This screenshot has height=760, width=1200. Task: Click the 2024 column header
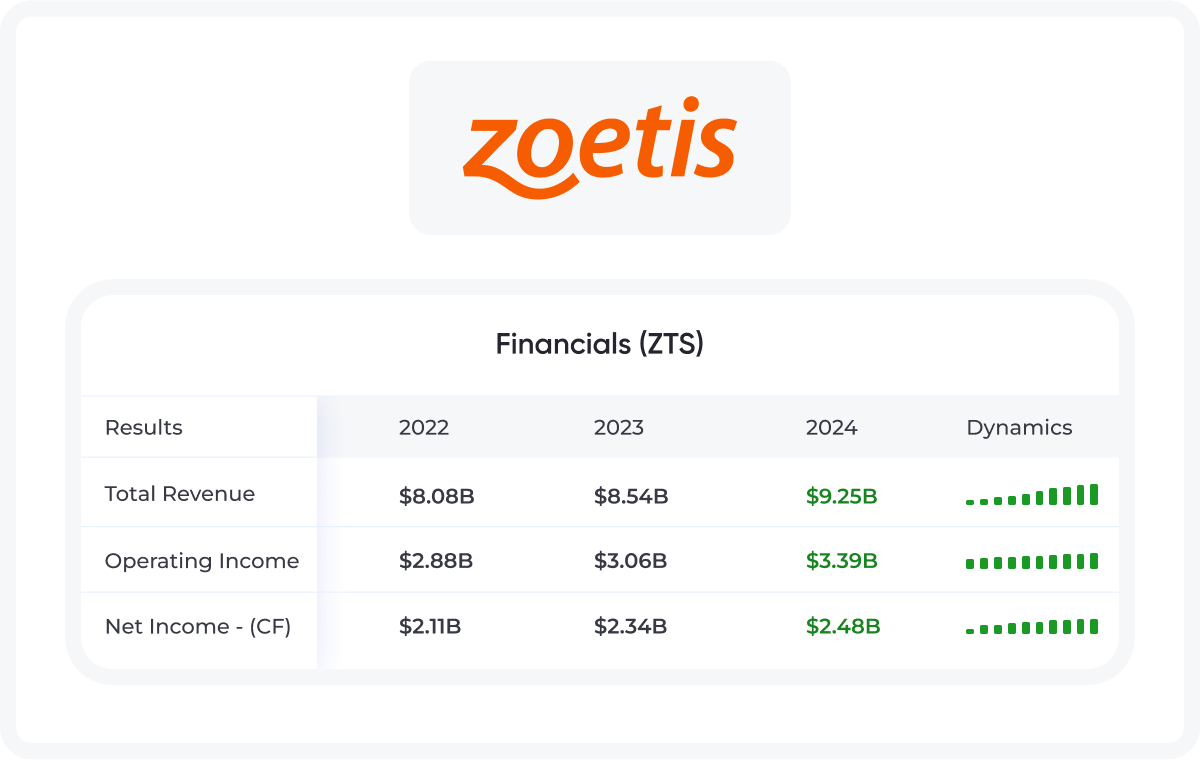(832, 428)
